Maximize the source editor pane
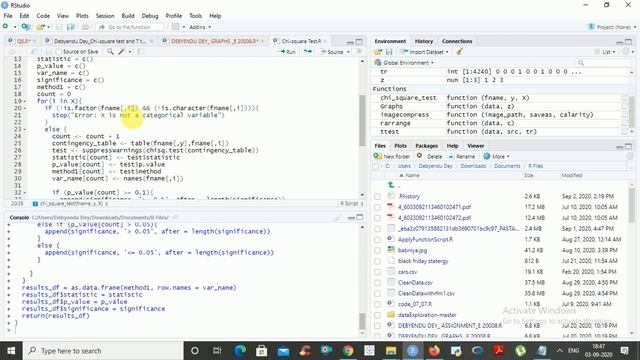Image resolution: width=640 pixels, height=360 pixels. tap(359, 42)
